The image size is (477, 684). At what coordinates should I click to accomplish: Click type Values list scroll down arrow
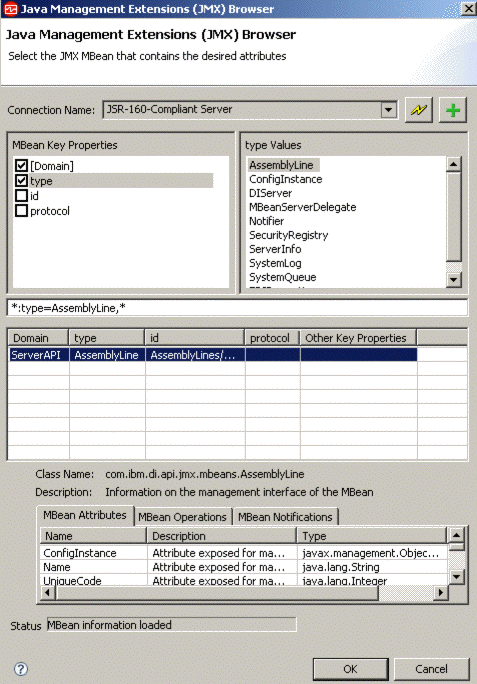[x=453, y=280]
